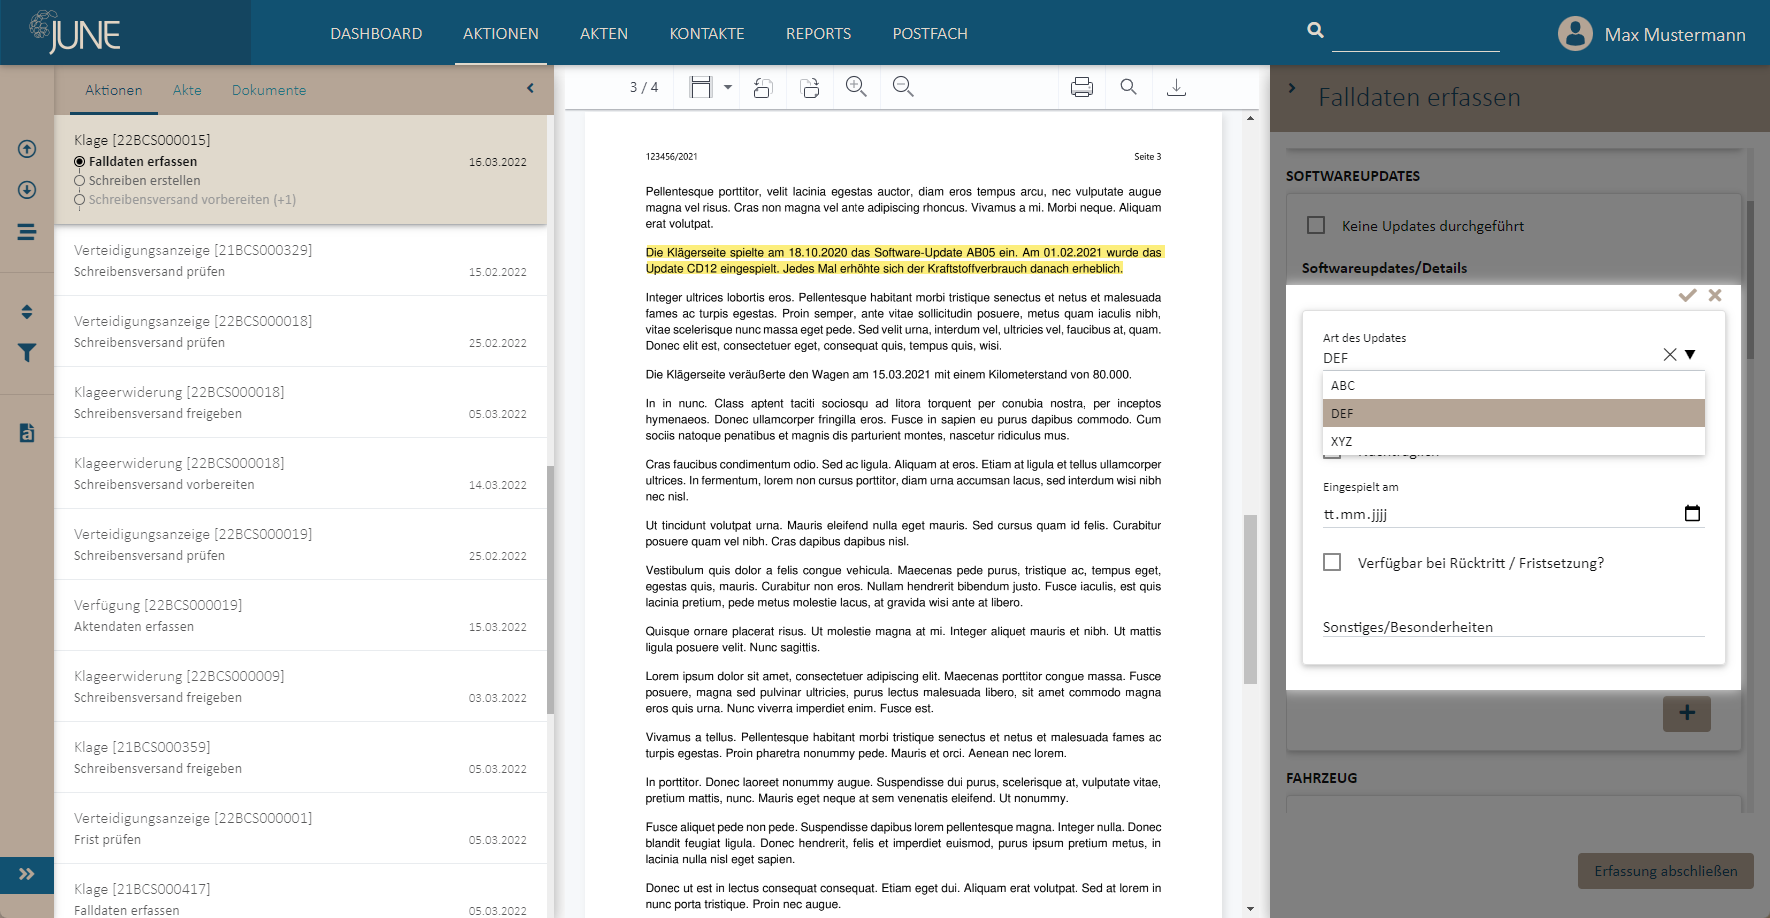Click the JUNE logo

point(75,32)
